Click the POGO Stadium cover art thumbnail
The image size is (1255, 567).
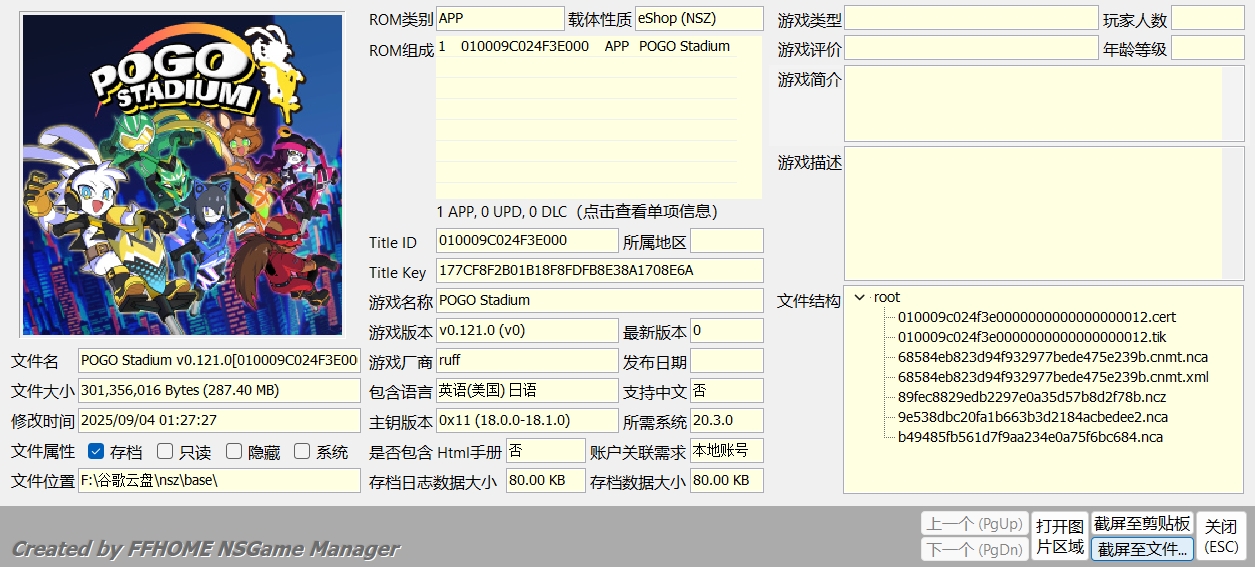point(190,175)
